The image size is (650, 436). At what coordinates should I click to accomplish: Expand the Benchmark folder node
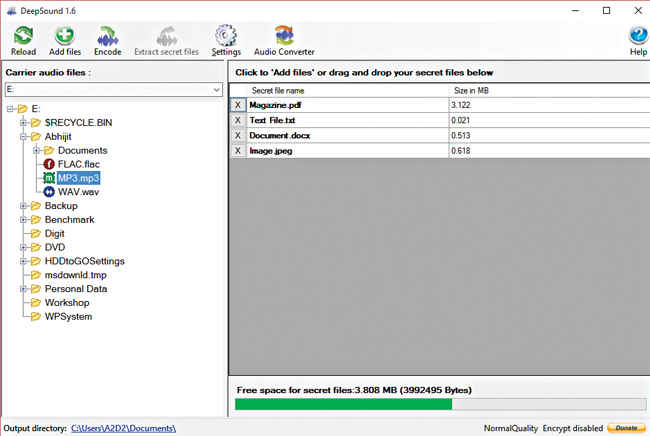click(24, 219)
